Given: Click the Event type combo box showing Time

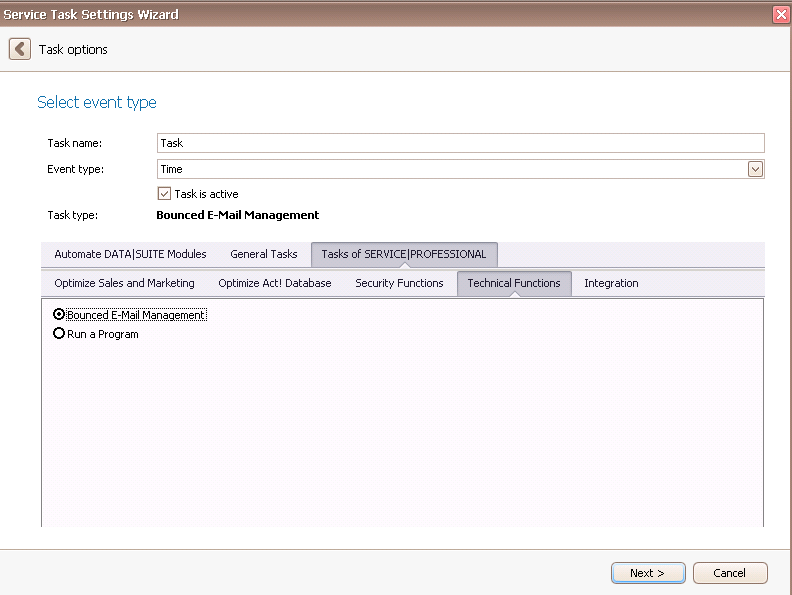Looking at the screenshot, I should (461, 169).
